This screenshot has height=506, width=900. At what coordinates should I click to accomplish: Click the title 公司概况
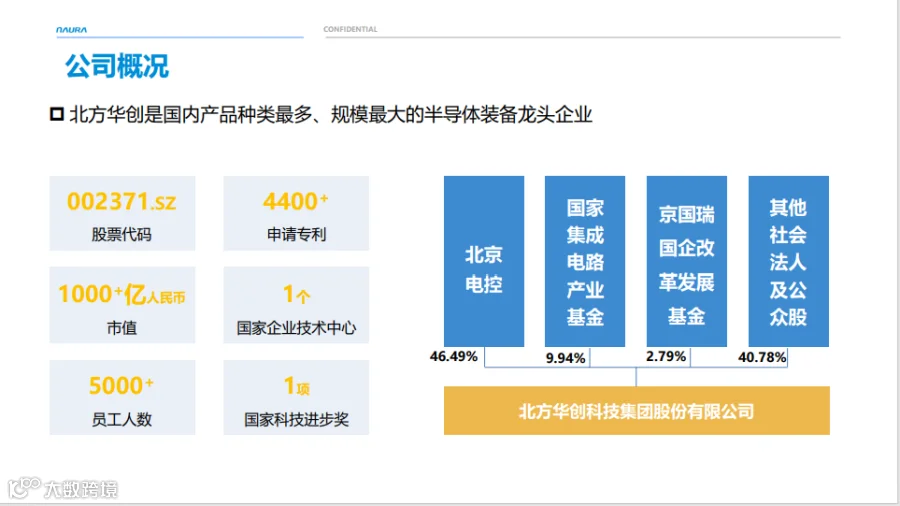[x=117, y=66]
